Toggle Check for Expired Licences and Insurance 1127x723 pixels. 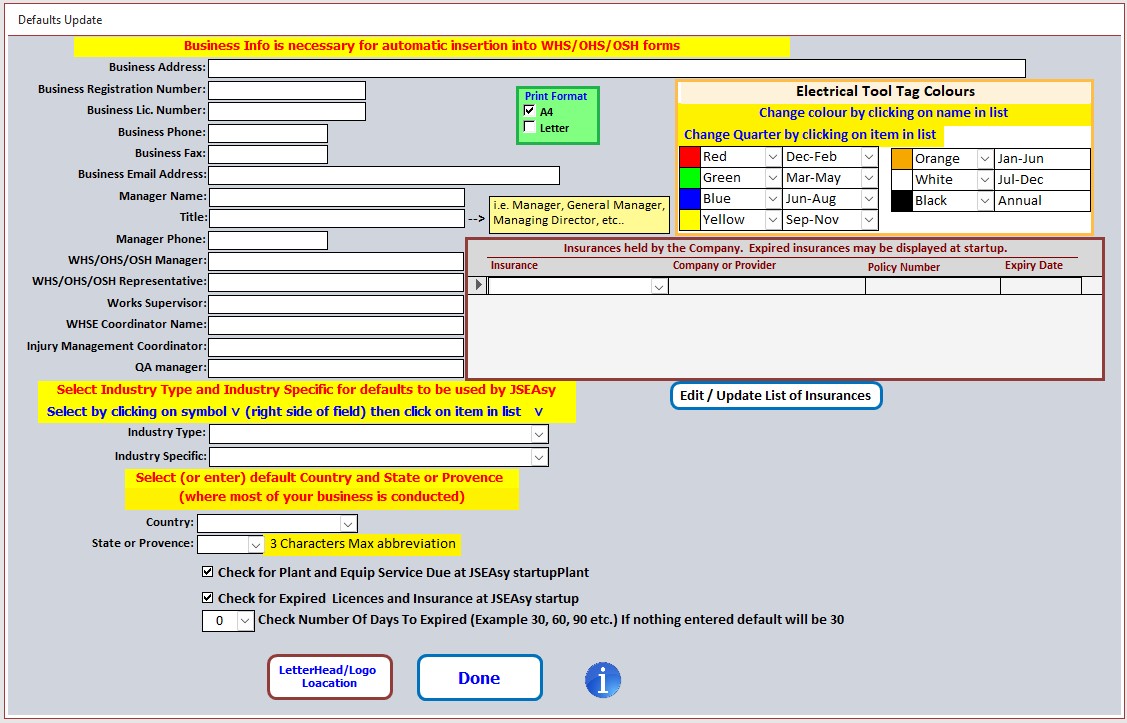(x=208, y=597)
